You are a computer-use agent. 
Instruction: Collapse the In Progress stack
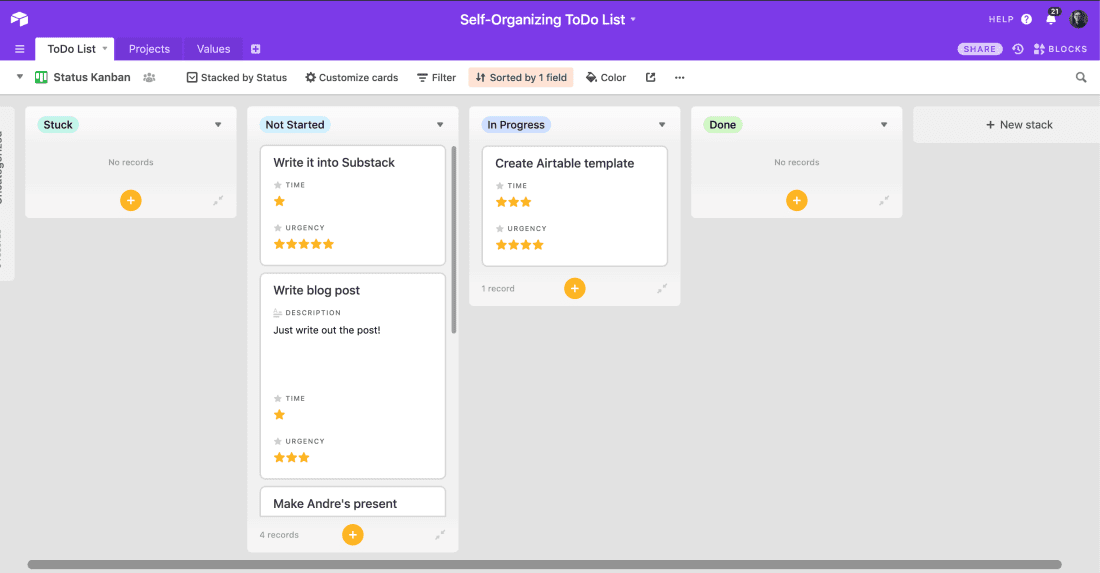click(662, 288)
